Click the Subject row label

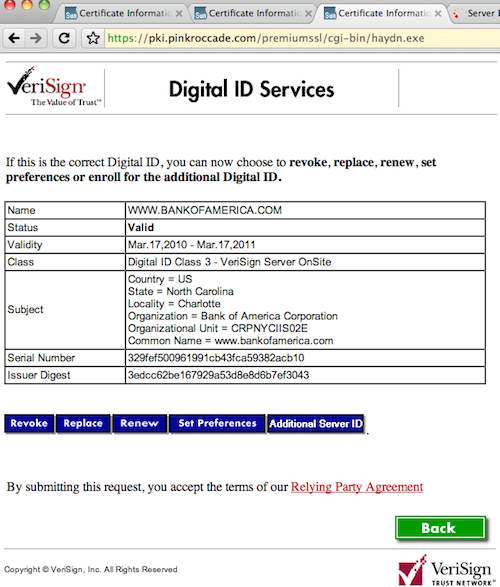25,310
